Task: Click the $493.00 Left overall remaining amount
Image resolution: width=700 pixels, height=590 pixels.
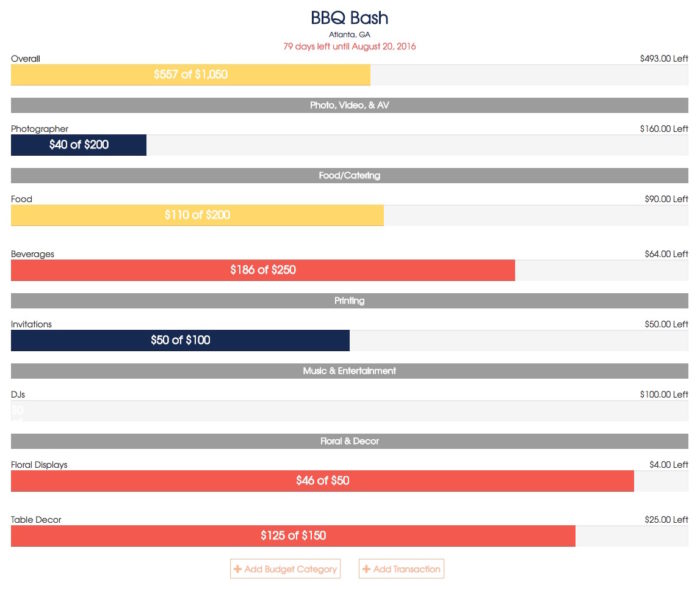Action: coord(664,59)
